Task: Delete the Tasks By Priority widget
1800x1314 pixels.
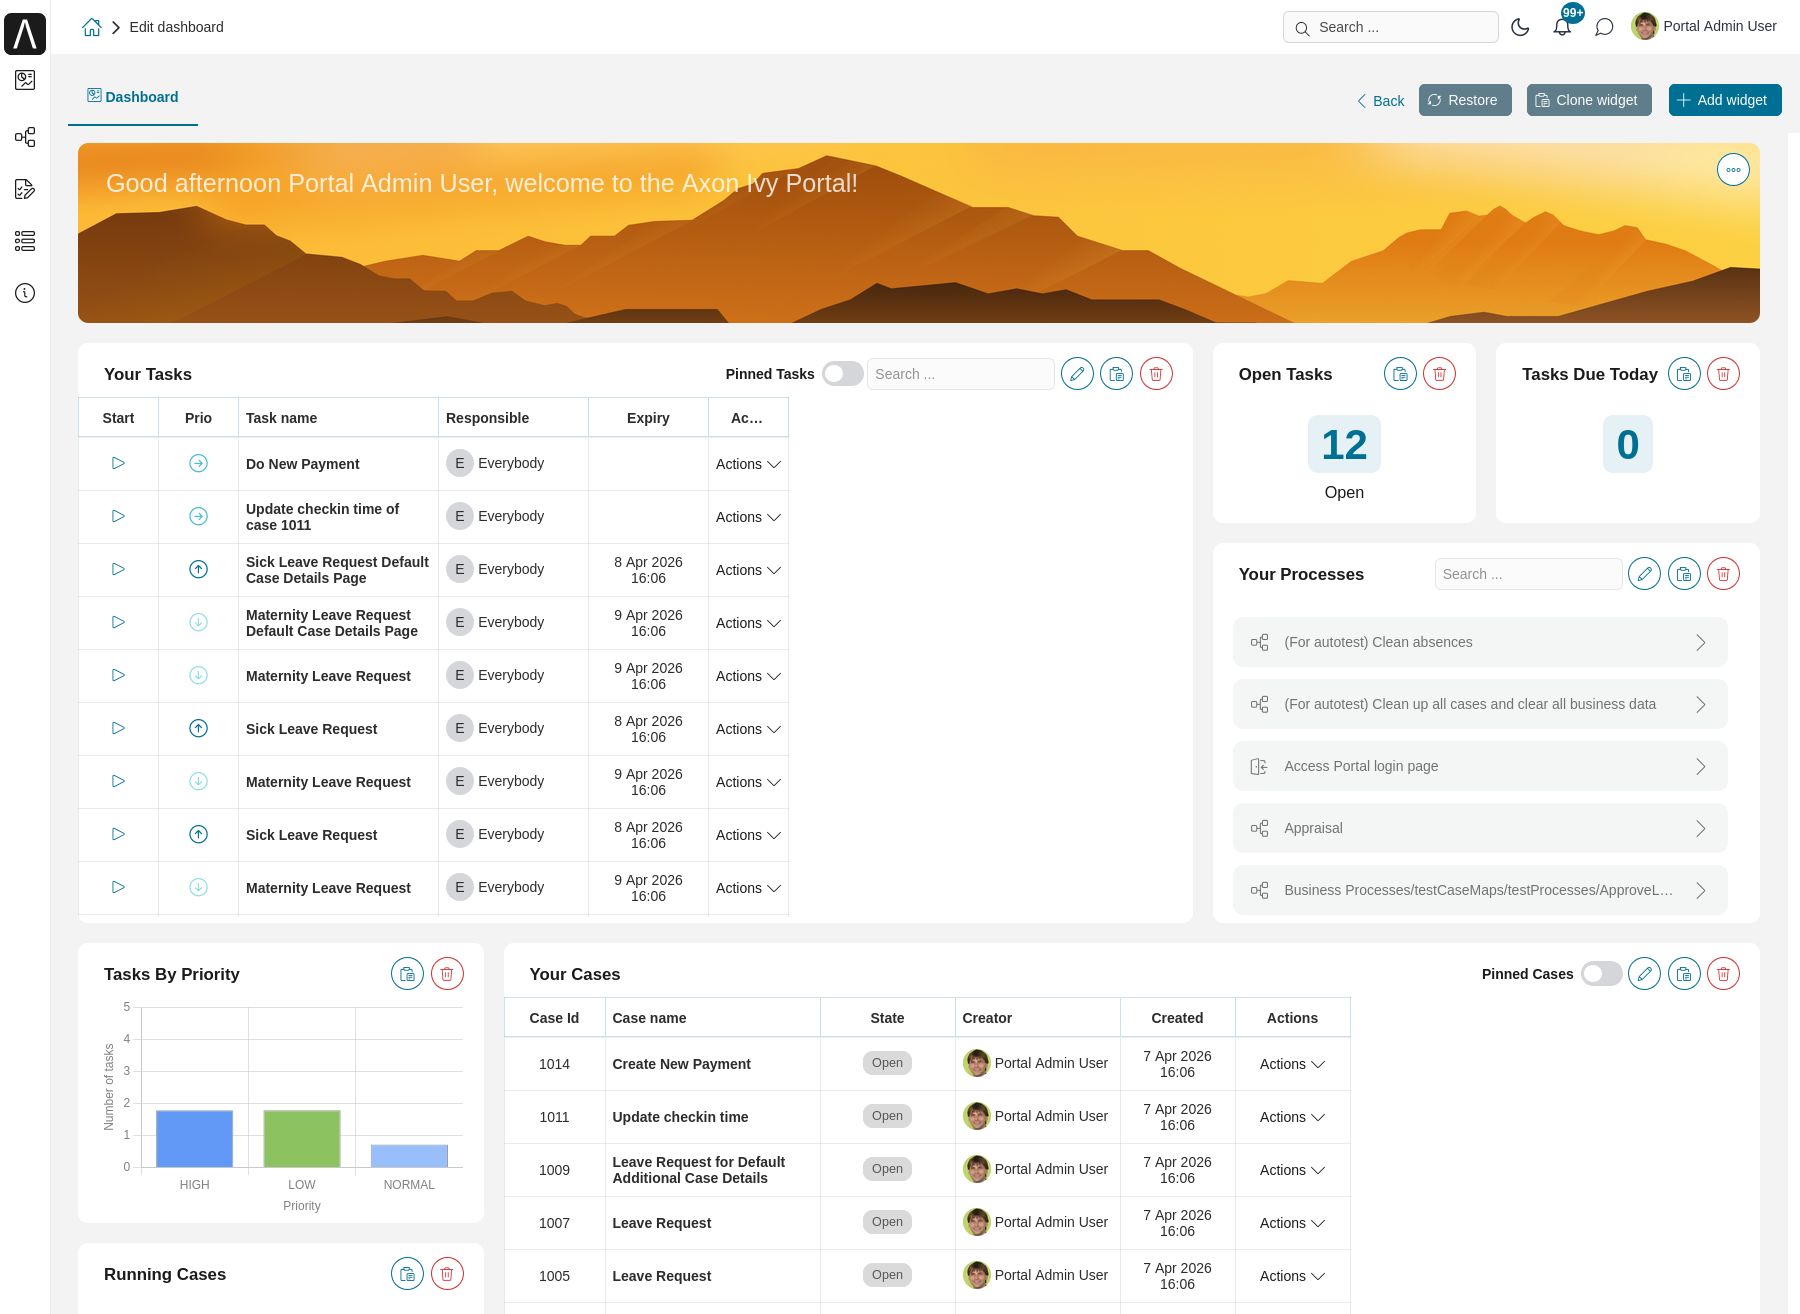Action: (447, 974)
